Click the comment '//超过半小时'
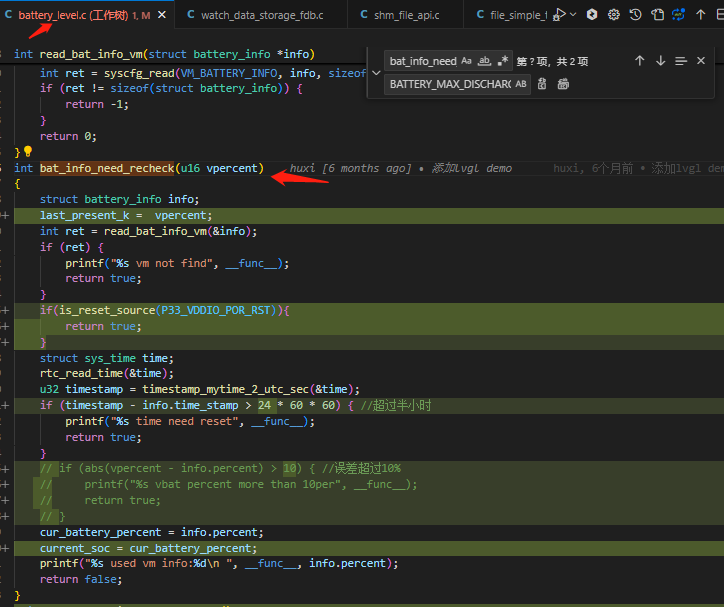The image size is (724, 607). 396,405
